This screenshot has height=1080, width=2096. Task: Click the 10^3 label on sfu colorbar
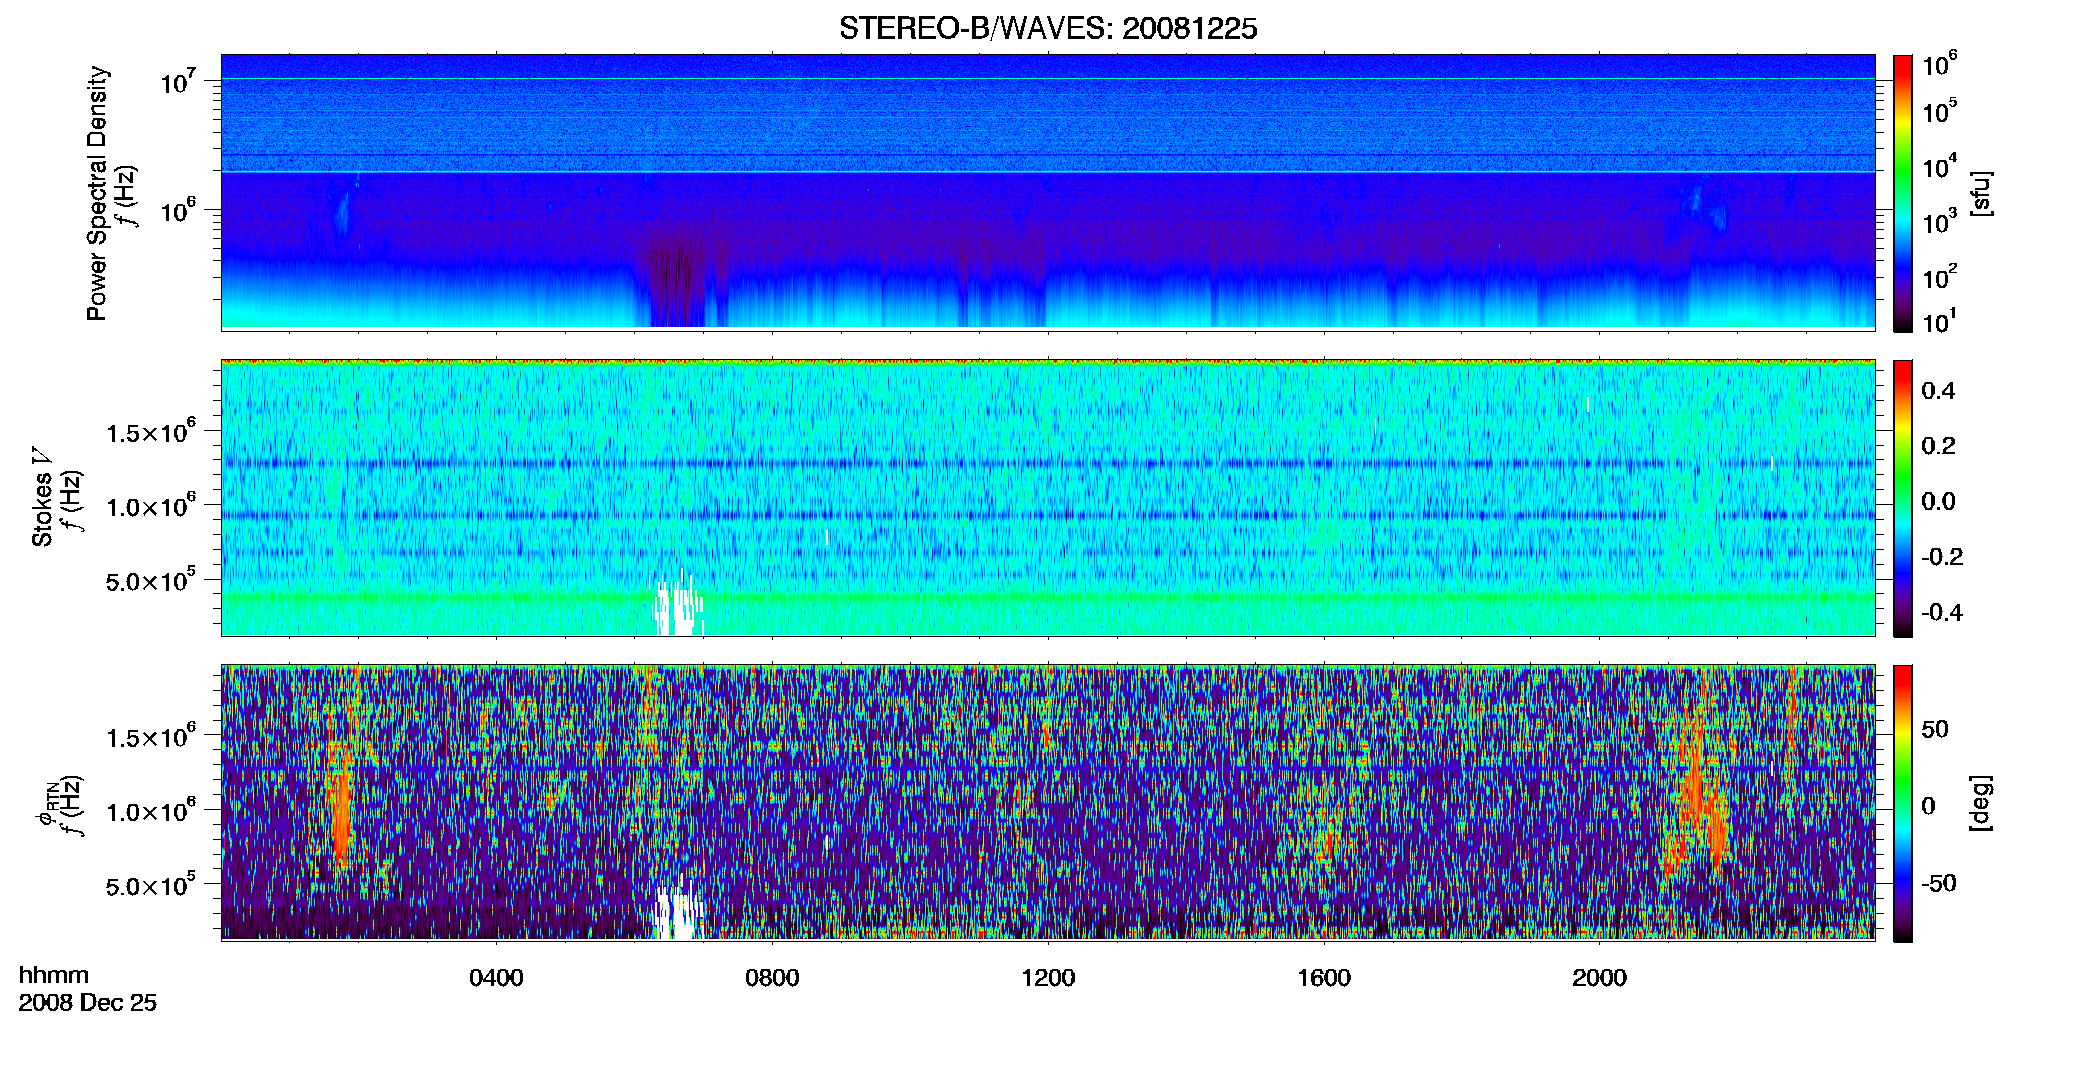[1940, 221]
